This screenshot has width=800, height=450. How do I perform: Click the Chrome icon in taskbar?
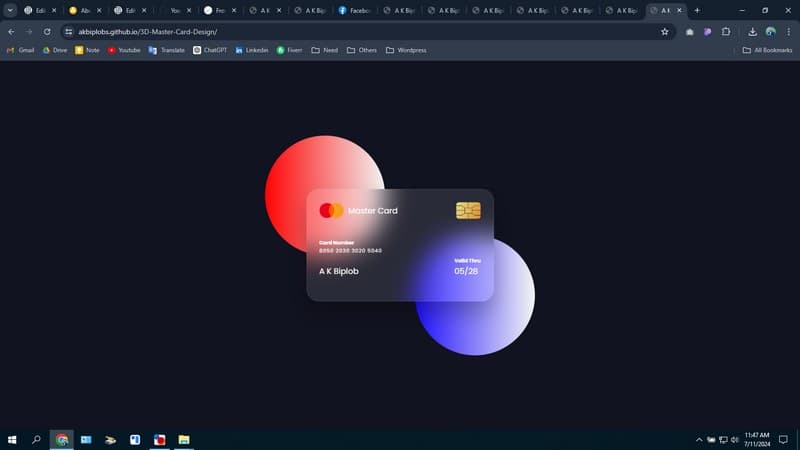[x=62, y=439]
